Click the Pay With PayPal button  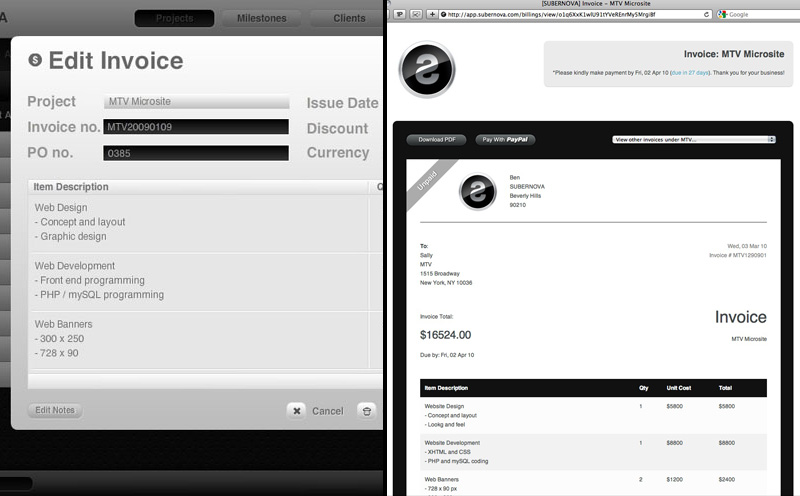505,140
